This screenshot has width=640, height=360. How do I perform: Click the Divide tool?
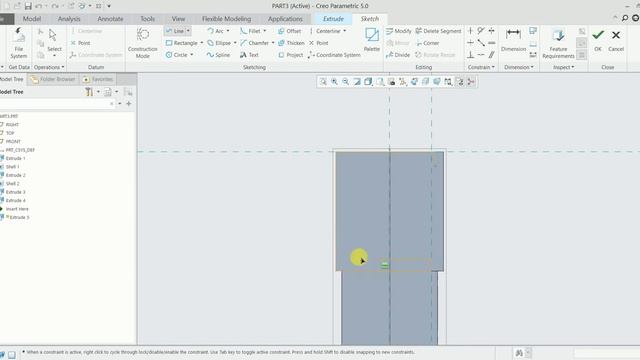click(398, 55)
